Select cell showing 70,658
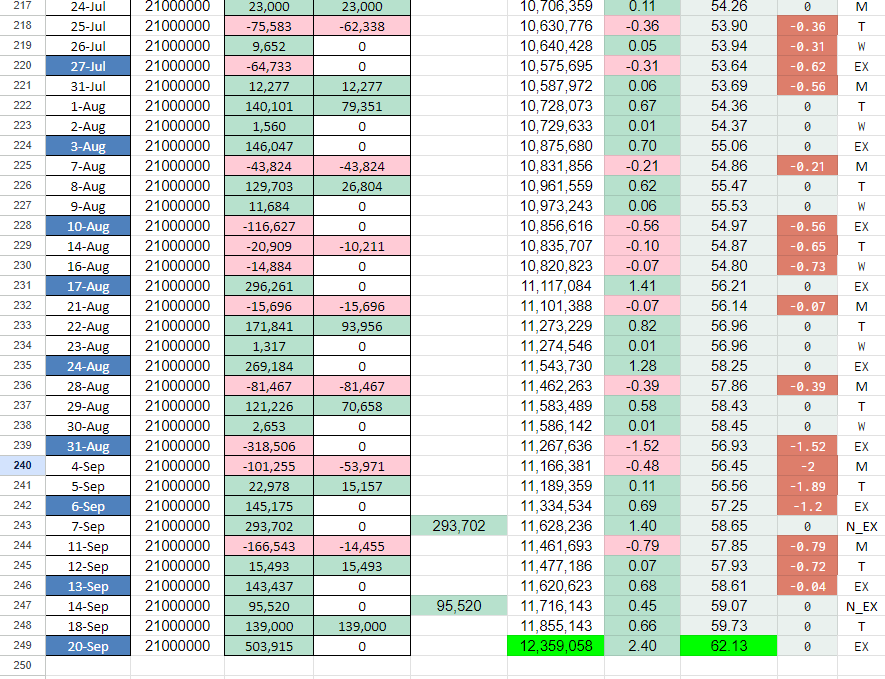 [x=362, y=406]
